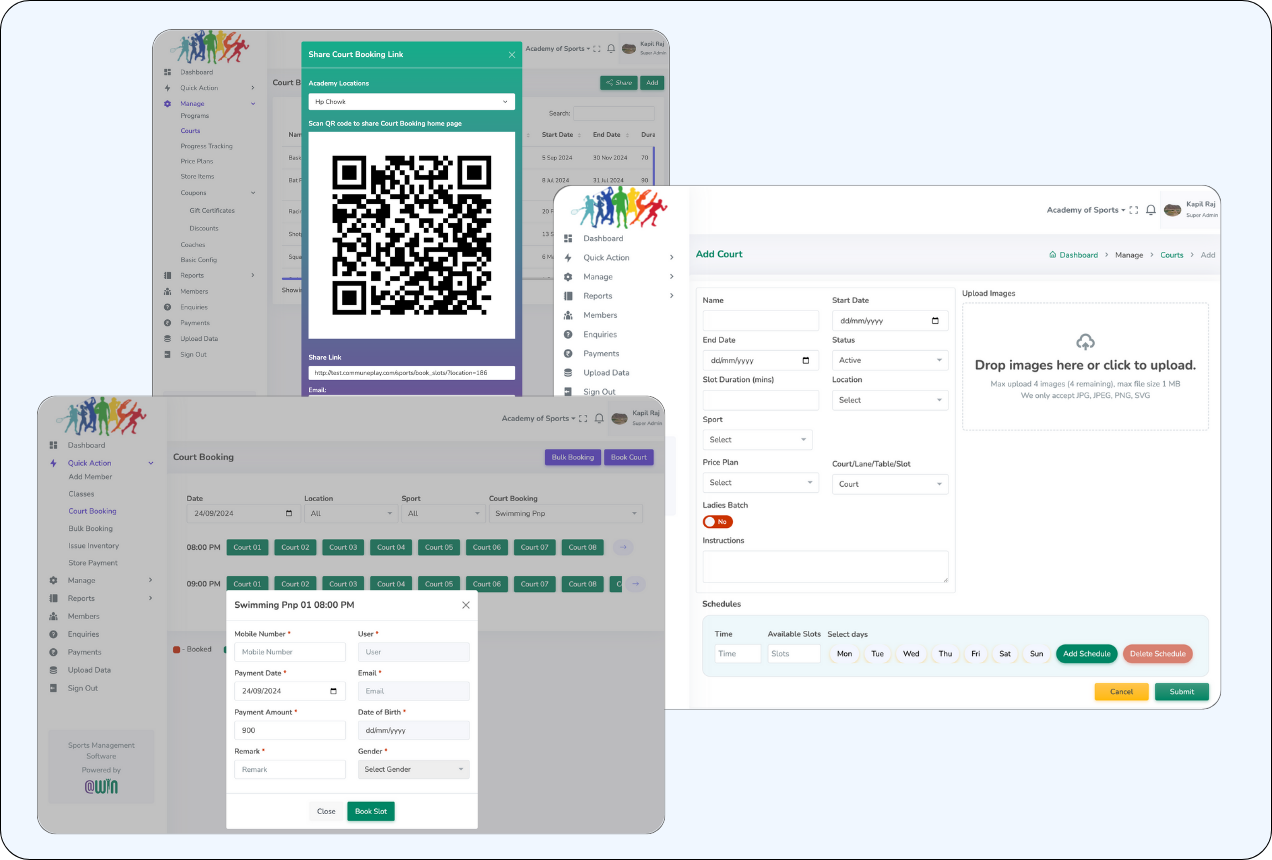The width and height of the screenshot is (1272, 860).
Task: Toggle the Sun day in Schedules
Action: click(1036, 654)
